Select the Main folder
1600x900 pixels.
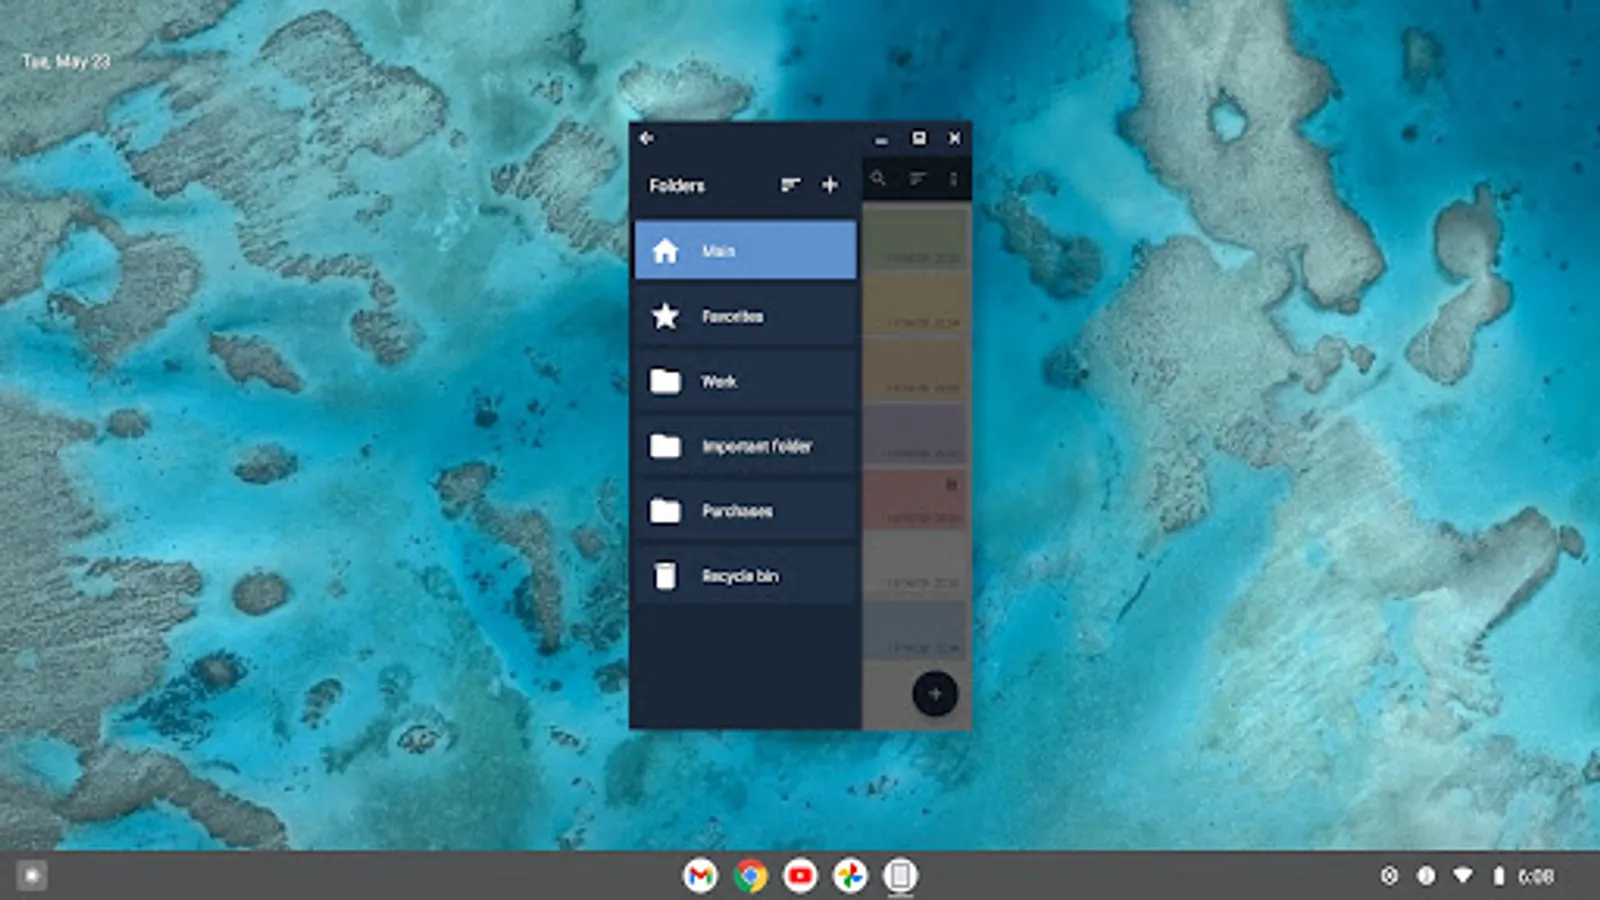pyautogui.click(x=745, y=251)
